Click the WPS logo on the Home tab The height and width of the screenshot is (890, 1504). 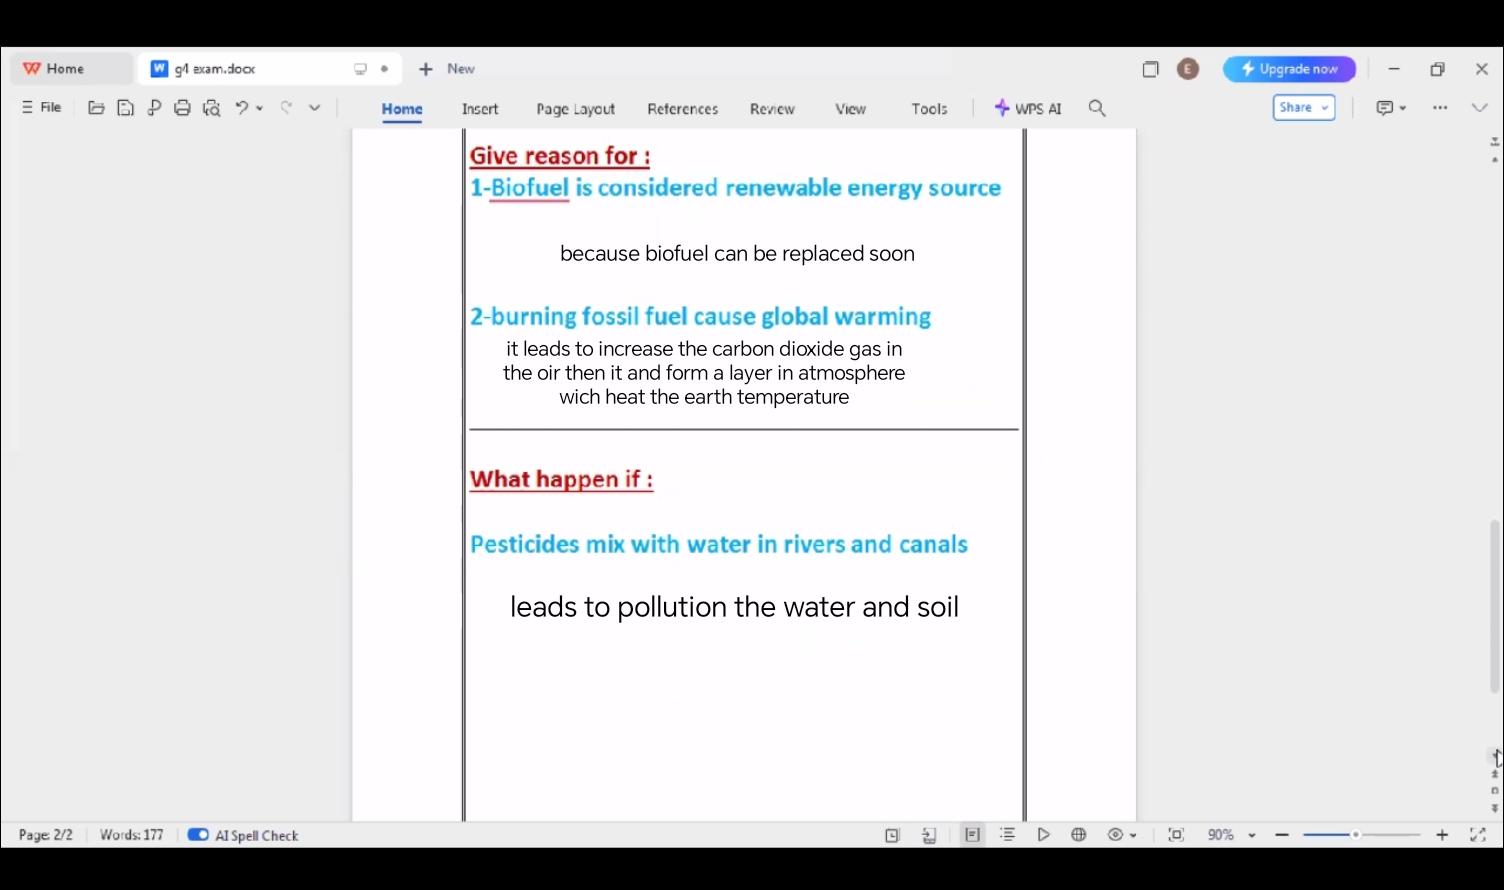point(32,69)
